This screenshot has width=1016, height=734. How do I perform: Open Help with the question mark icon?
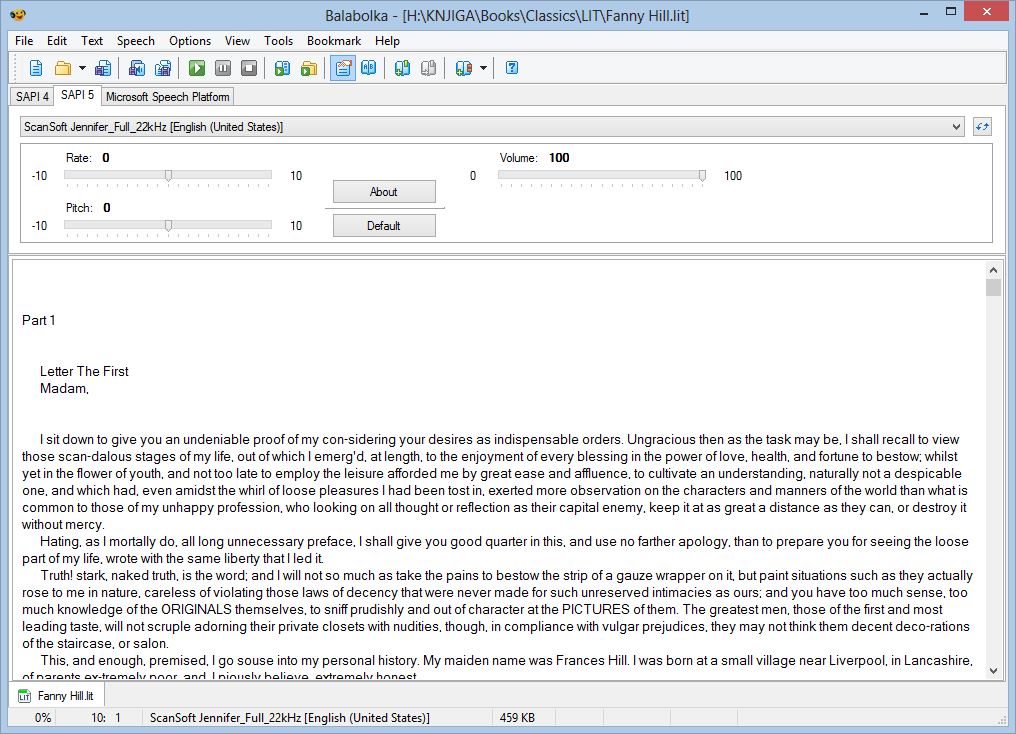coord(512,68)
